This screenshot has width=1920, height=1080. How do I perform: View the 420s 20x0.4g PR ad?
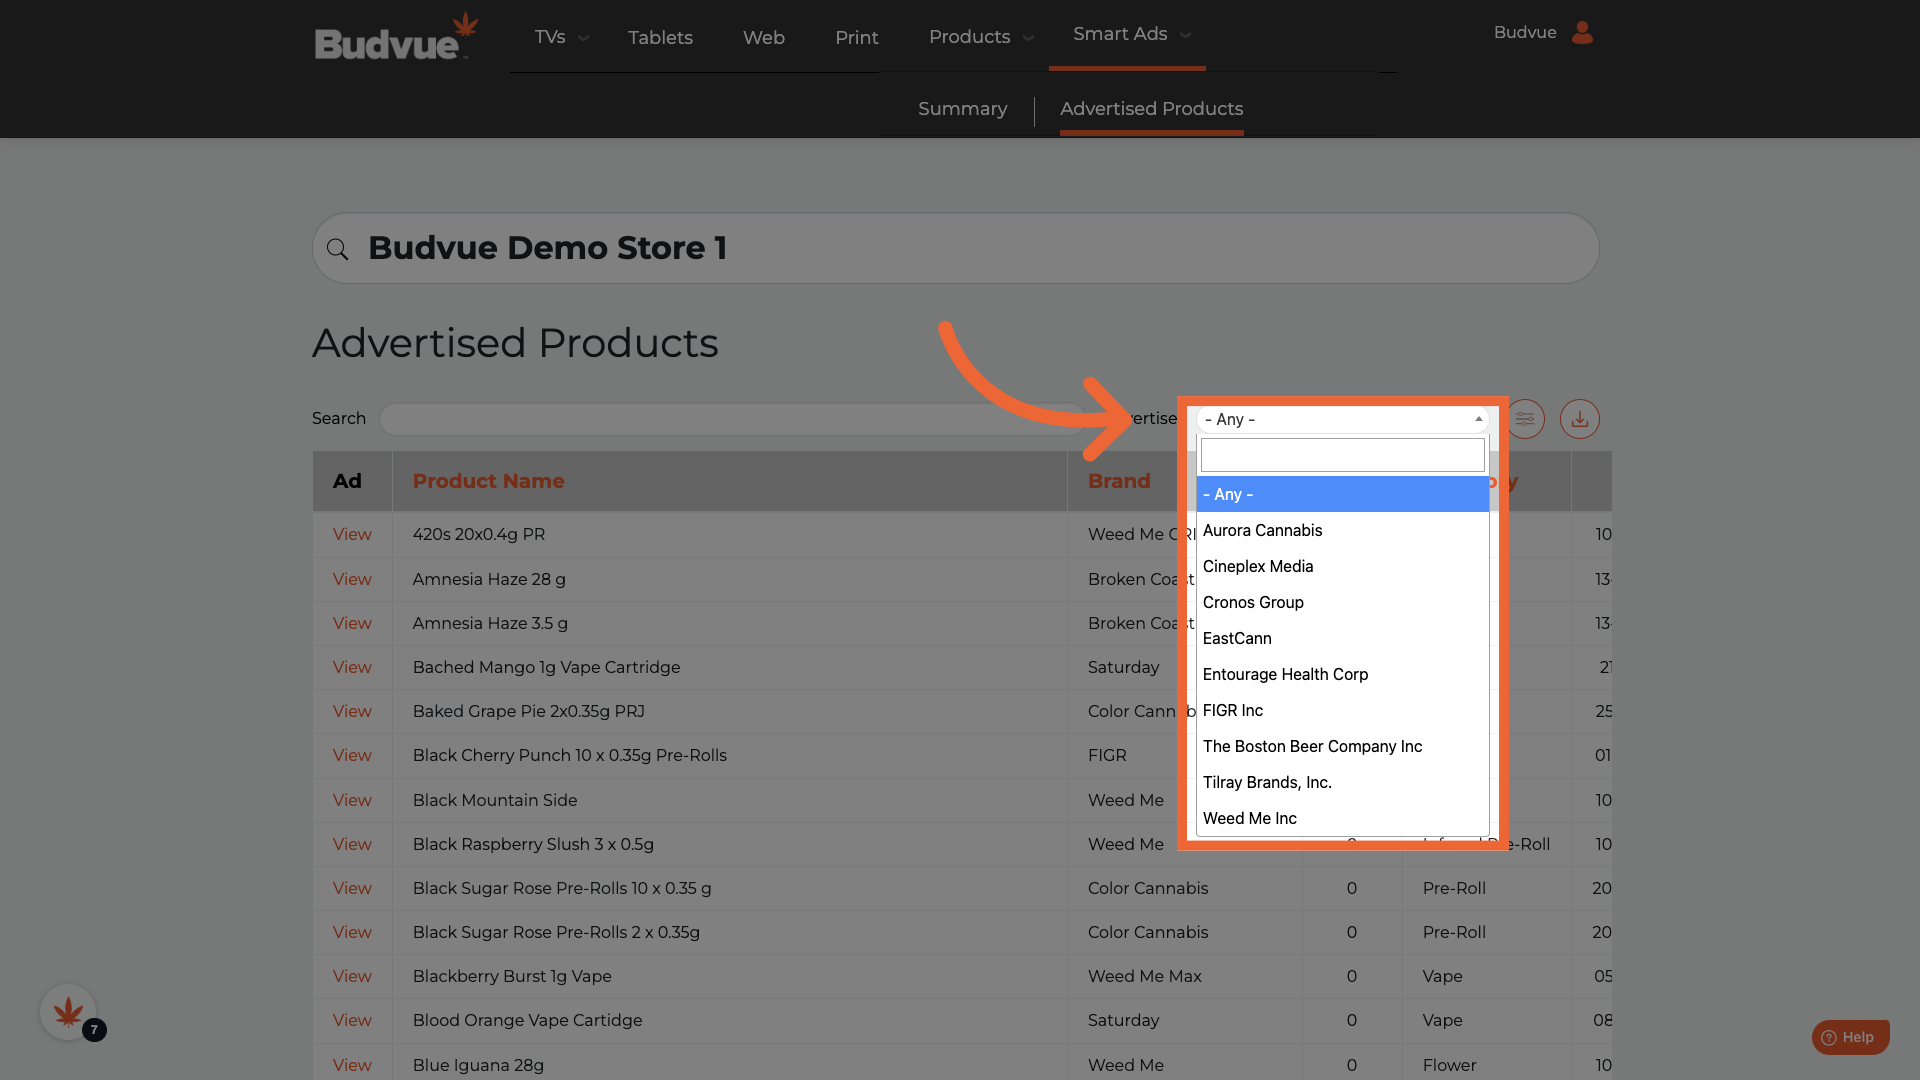(x=352, y=535)
